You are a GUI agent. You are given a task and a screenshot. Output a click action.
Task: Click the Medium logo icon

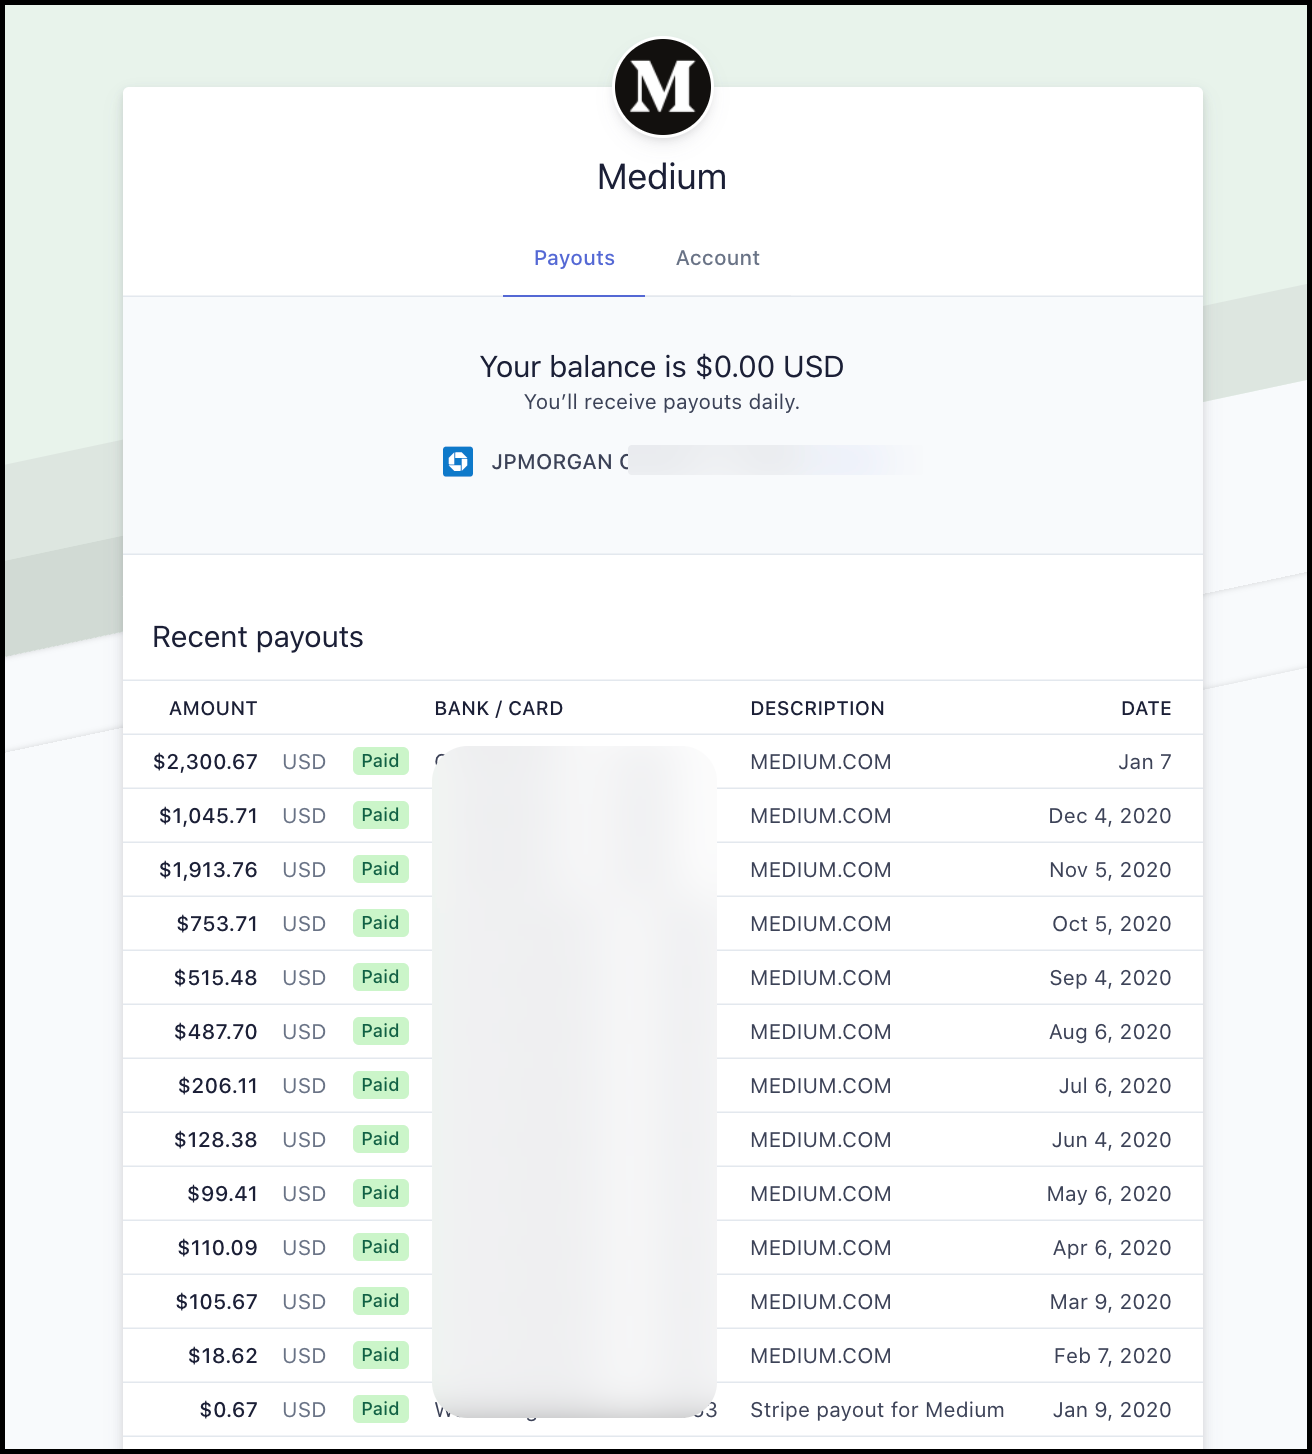point(662,87)
